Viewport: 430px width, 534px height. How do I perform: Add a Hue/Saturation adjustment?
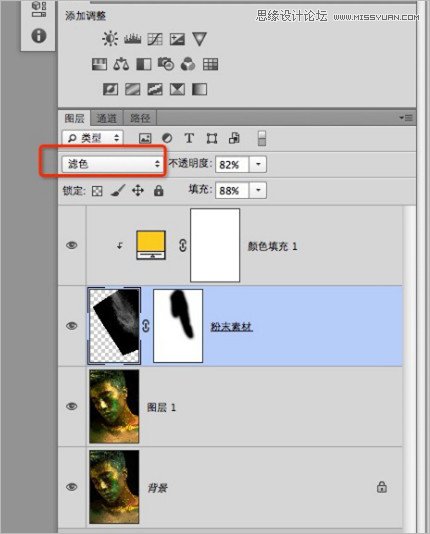click(99, 64)
